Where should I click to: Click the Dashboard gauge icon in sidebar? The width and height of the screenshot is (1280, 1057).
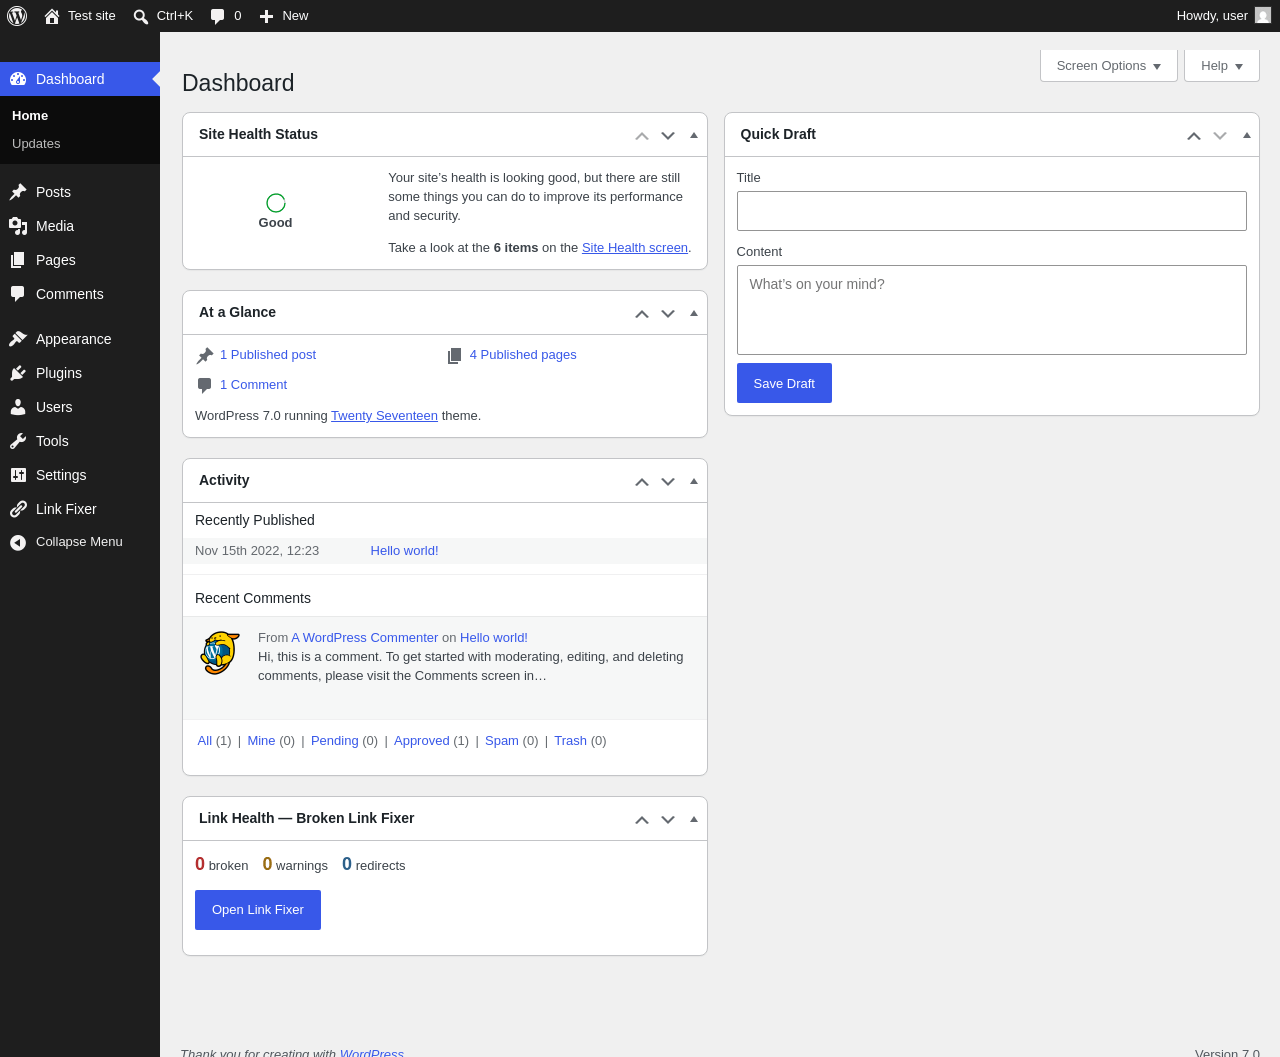coord(18,79)
